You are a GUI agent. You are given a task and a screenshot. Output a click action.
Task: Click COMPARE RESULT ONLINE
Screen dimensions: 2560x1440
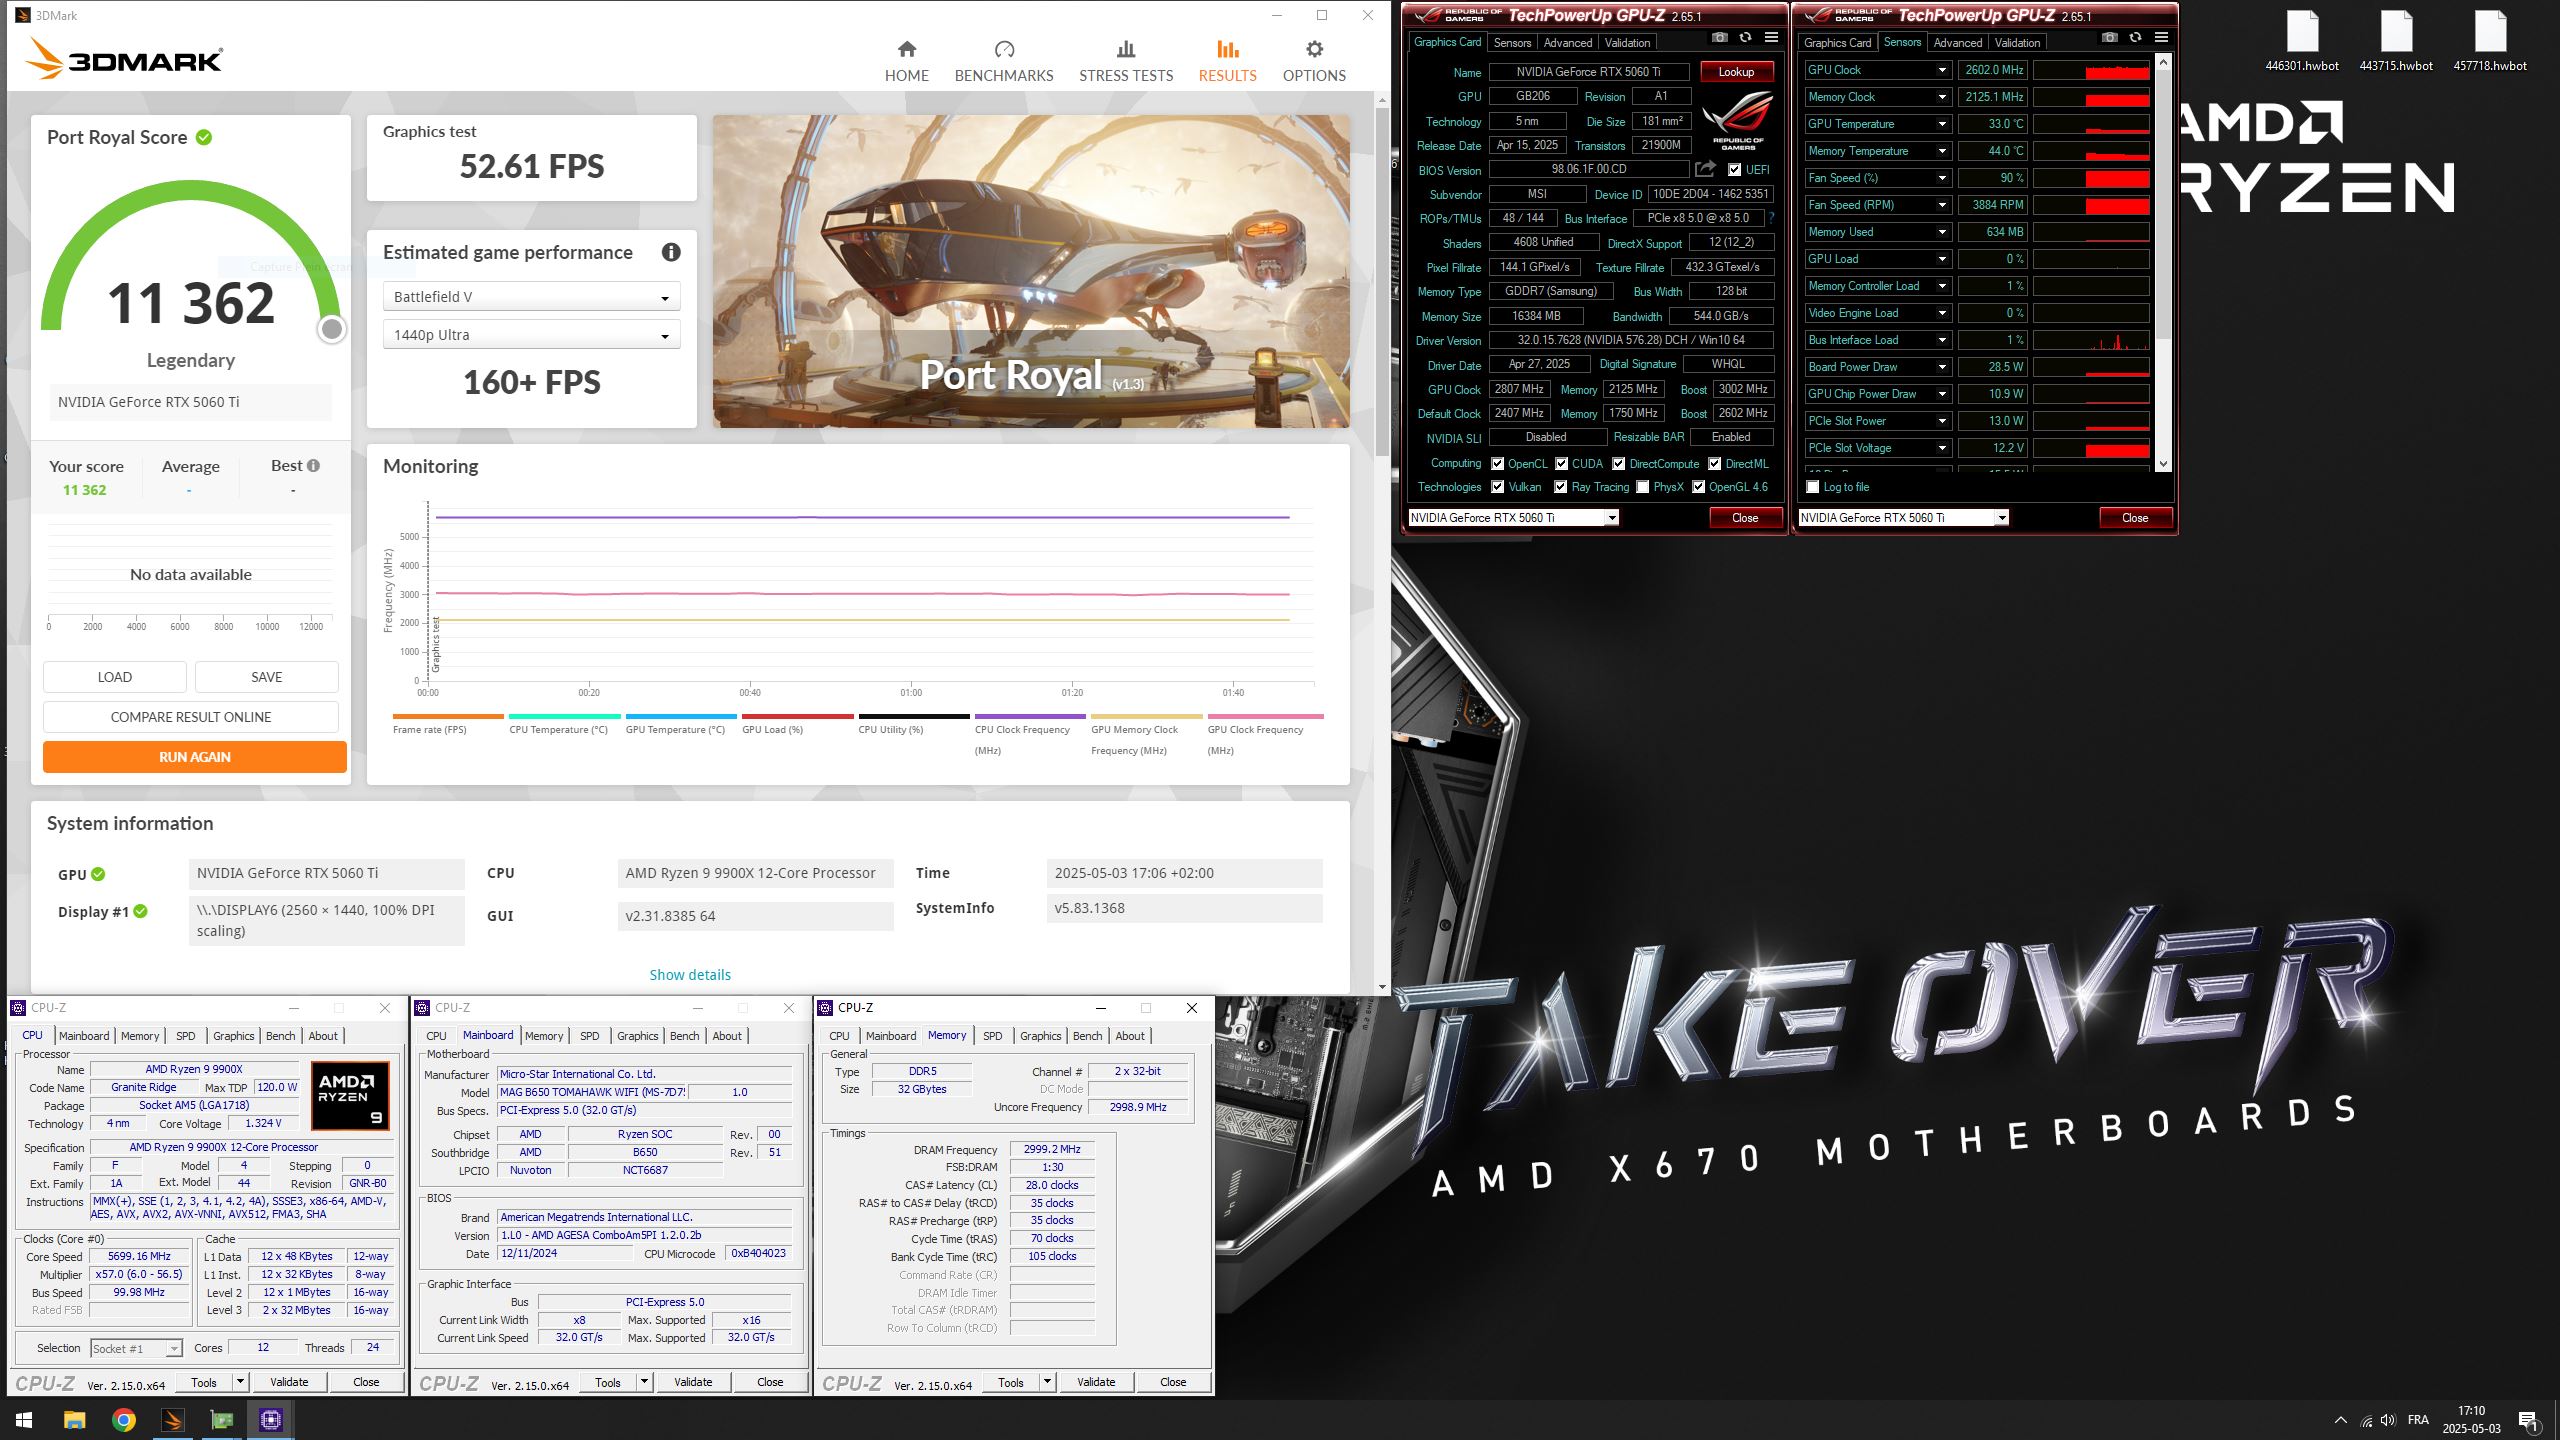point(191,717)
